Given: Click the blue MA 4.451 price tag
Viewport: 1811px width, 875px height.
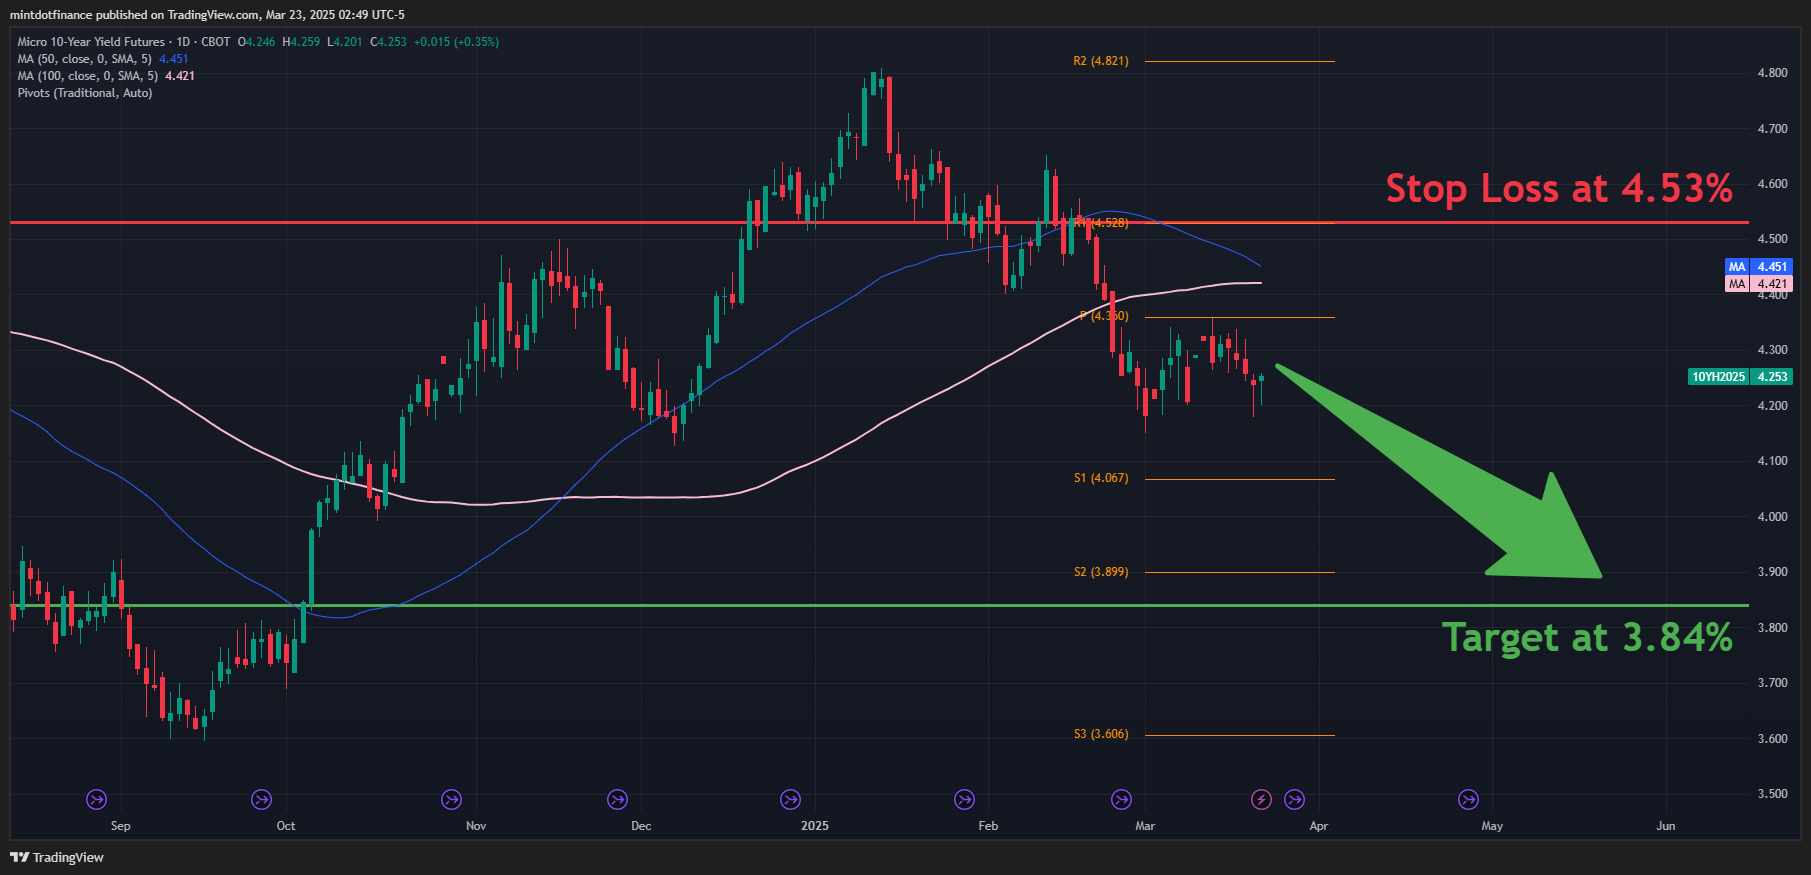Looking at the screenshot, I should (1759, 267).
